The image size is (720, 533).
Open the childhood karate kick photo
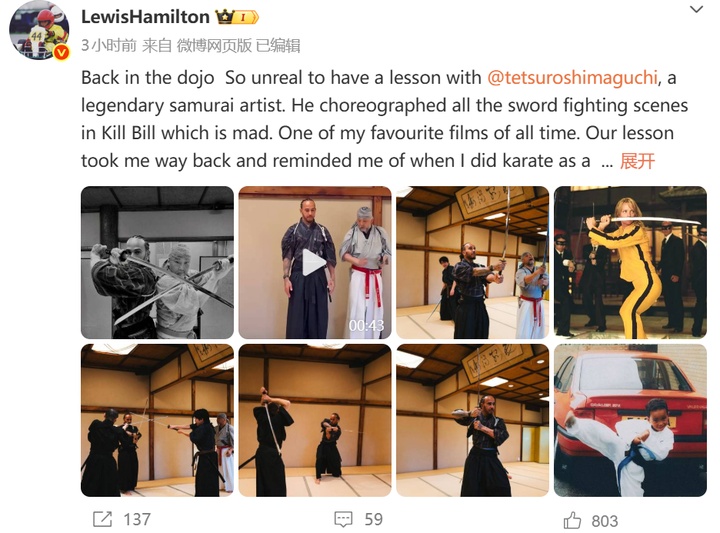(630, 420)
